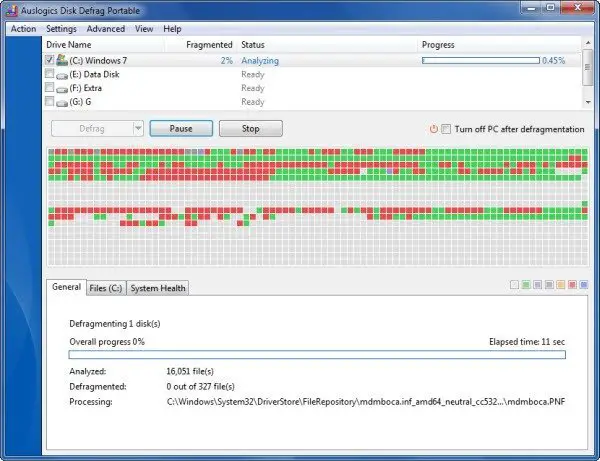Click the 2% fragmented value

(227, 60)
